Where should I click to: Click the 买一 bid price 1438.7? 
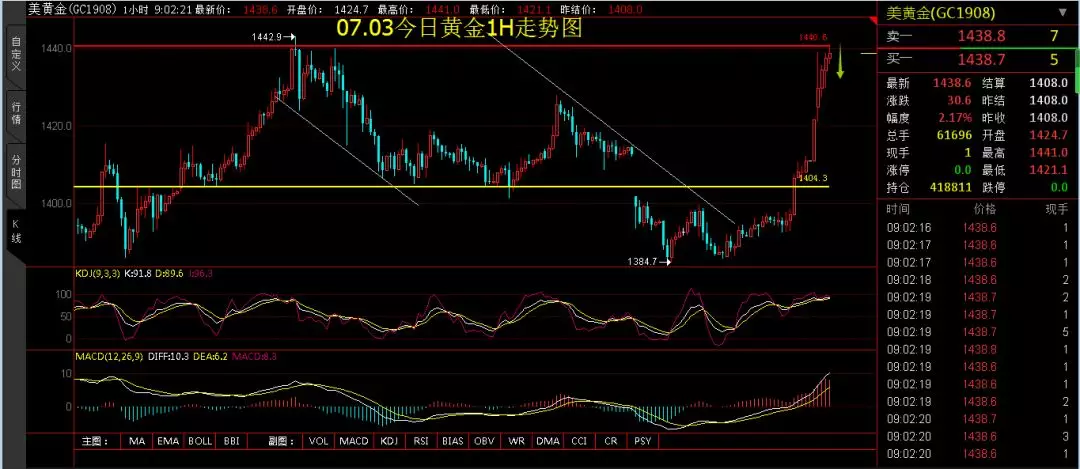point(980,60)
